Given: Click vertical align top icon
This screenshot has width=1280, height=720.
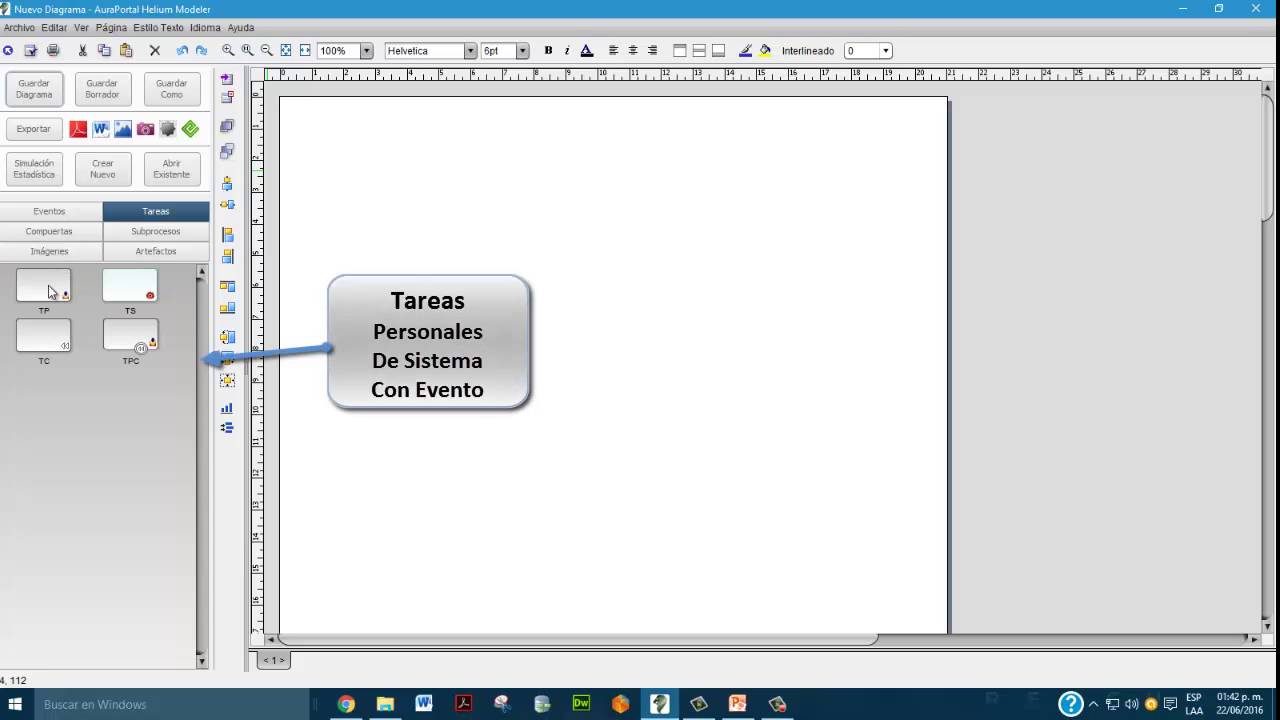Looking at the screenshot, I should tap(680, 50).
